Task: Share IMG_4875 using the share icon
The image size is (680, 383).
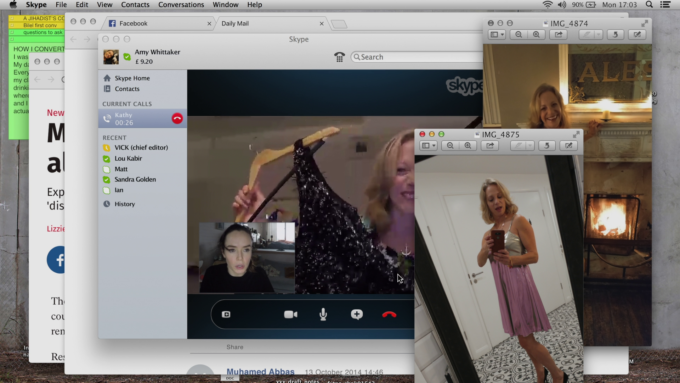Action: pyautogui.click(x=490, y=146)
